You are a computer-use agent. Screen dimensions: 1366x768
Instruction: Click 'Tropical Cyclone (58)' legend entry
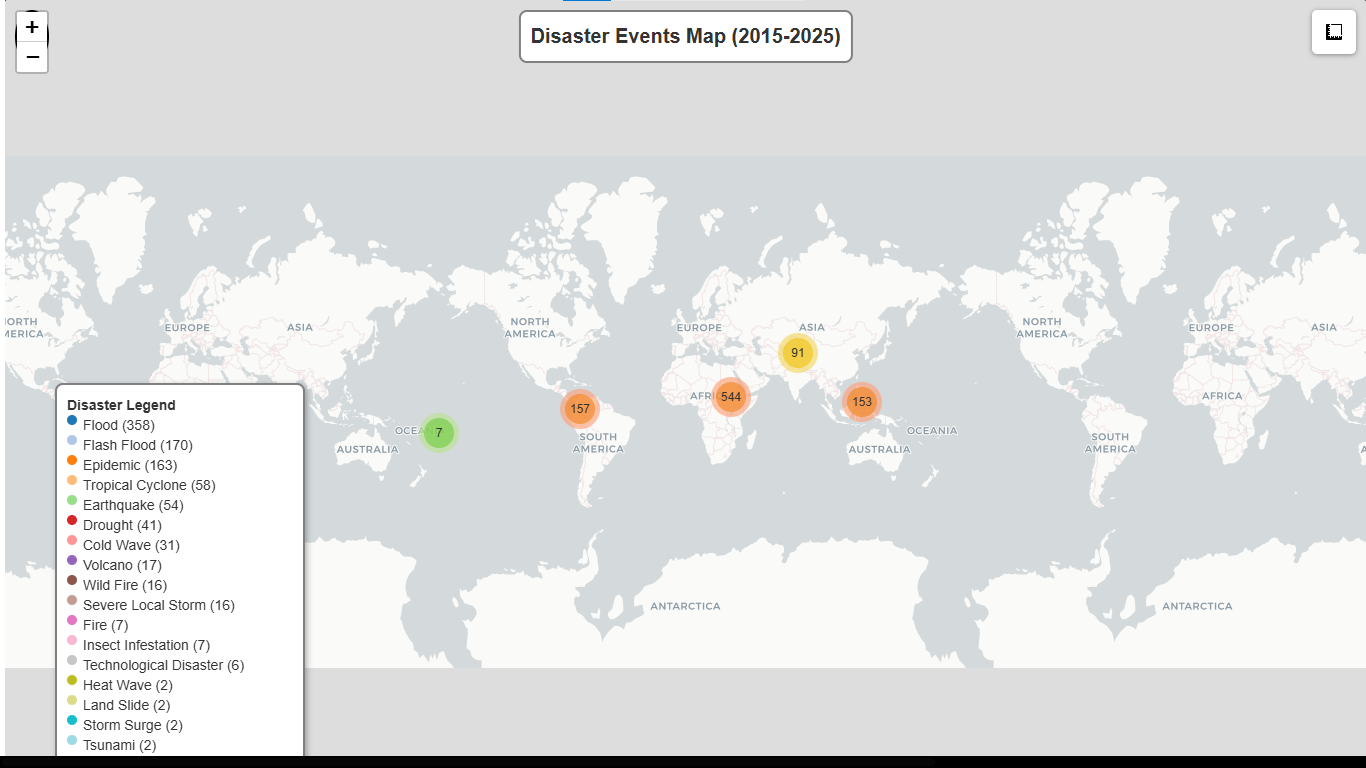(x=149, y=485)
